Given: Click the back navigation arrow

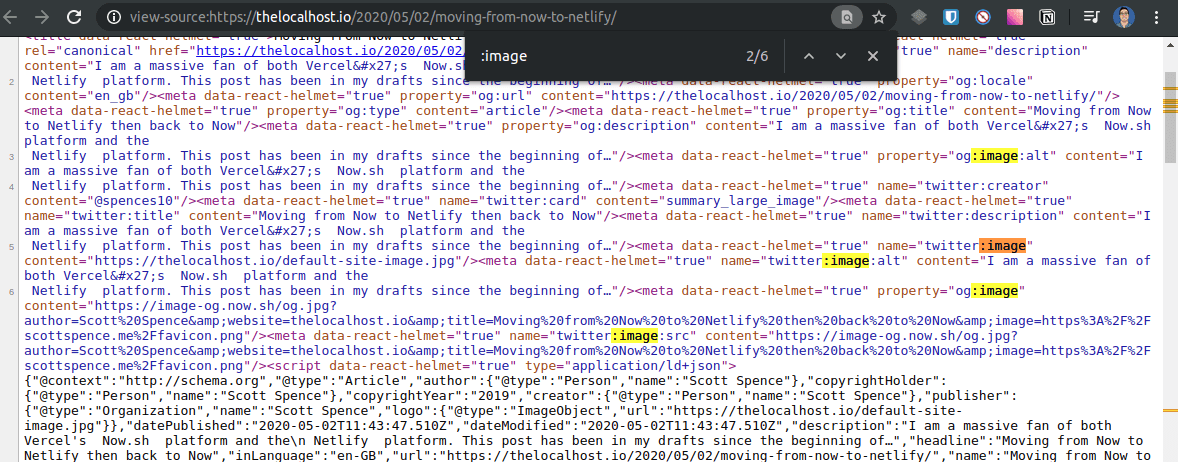Looking at the screenshot, I should 12,17.
